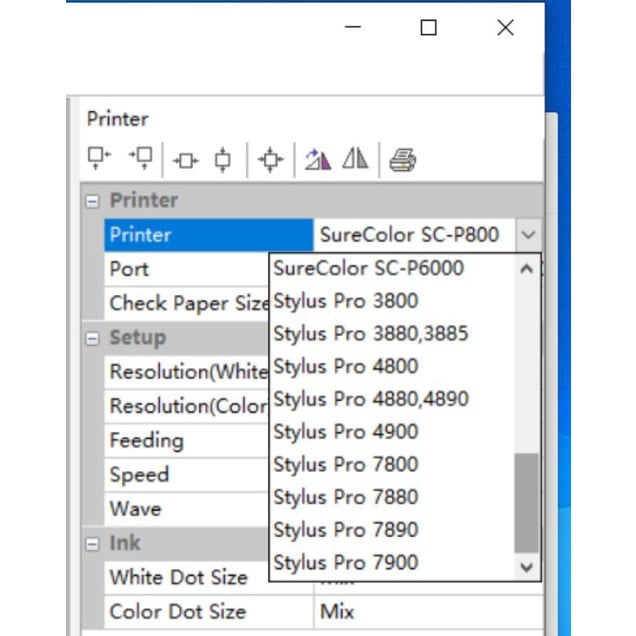The image size is (636, 636).
Task: Click the printer list scroll down arrow
Action: 527,567
